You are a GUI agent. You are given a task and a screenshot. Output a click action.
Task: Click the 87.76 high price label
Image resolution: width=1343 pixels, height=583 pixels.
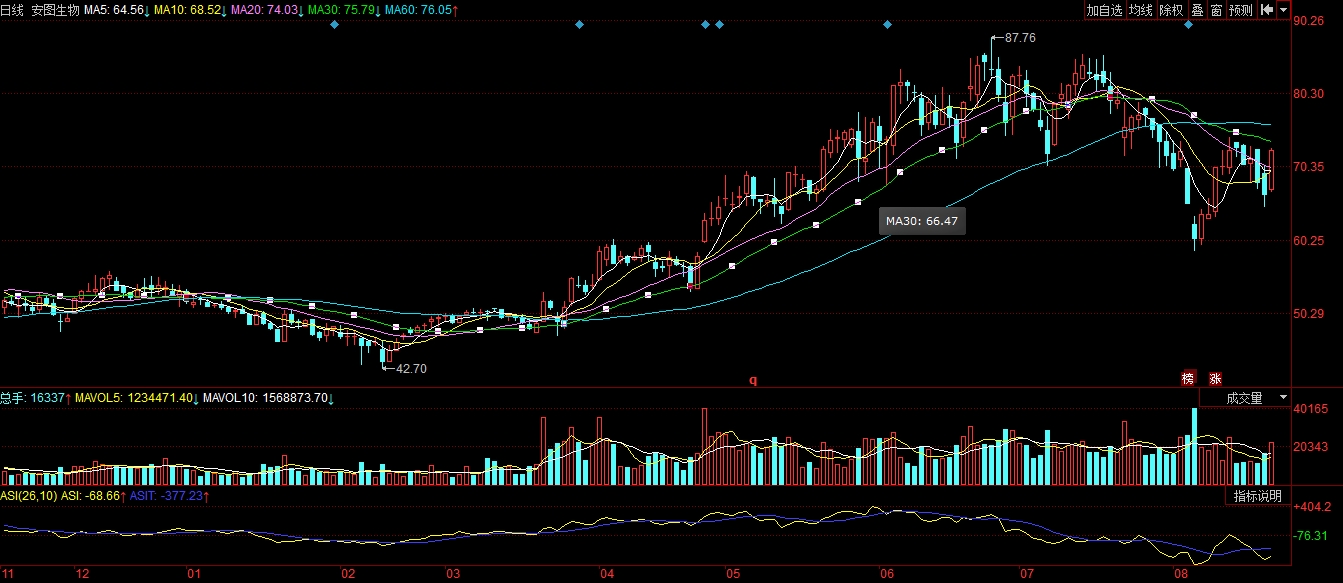click(1020, 37)
